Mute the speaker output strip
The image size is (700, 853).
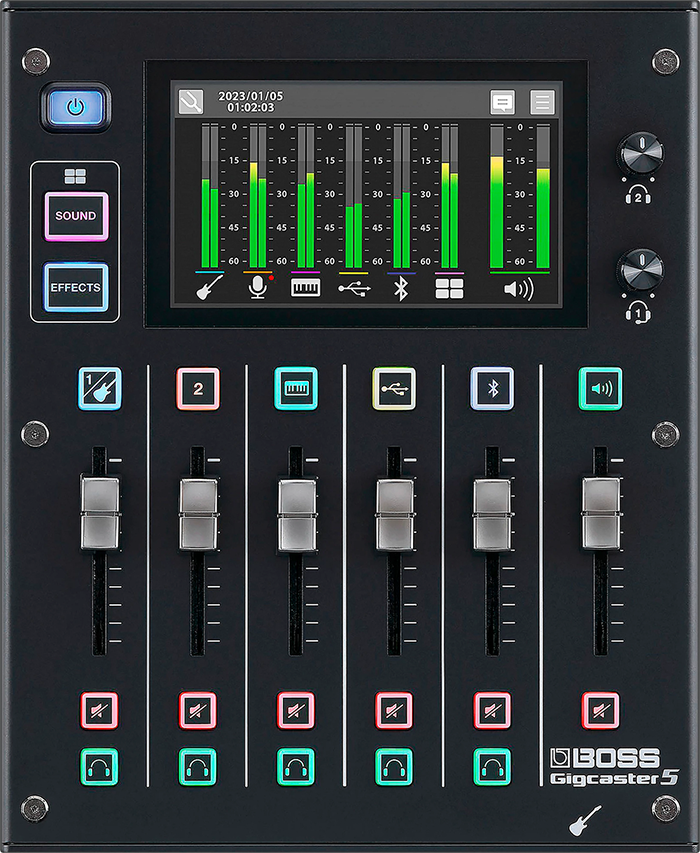600,710
